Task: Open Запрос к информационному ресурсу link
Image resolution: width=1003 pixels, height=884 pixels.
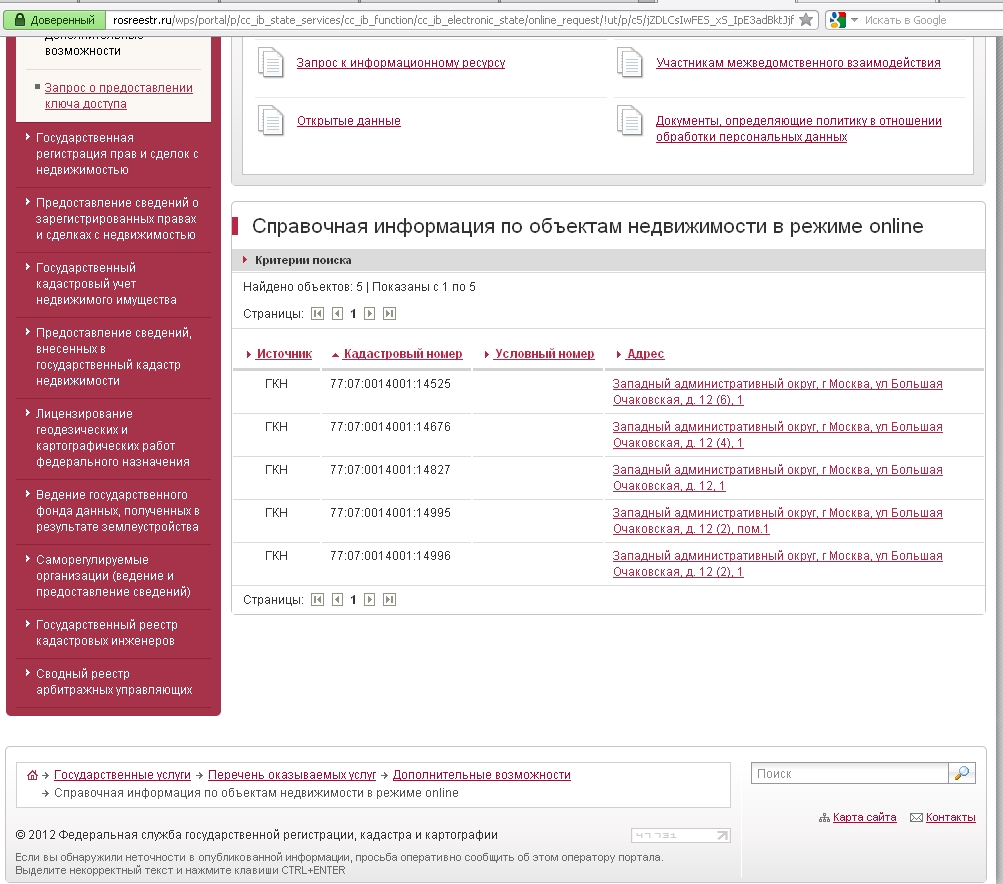Action: pyautogui.click(x=400, y=63)
